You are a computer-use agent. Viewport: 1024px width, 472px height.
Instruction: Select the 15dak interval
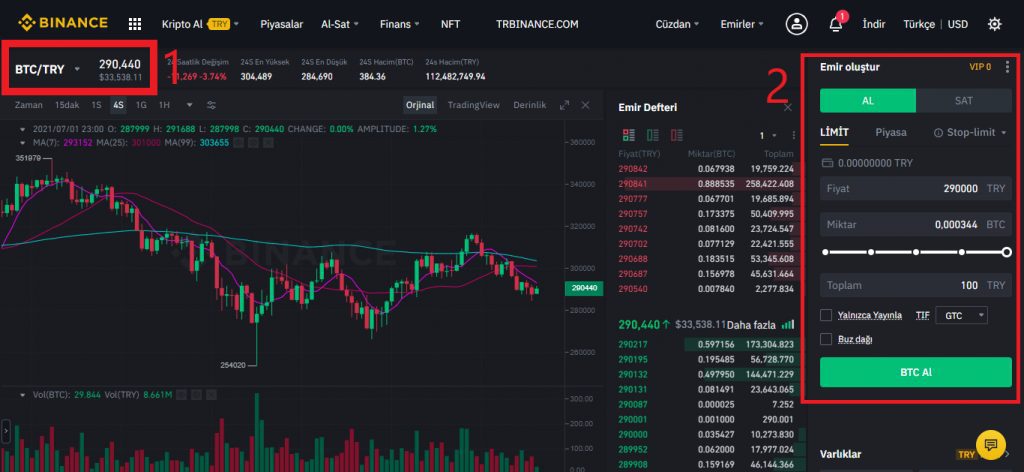click(x=67, y=104)
